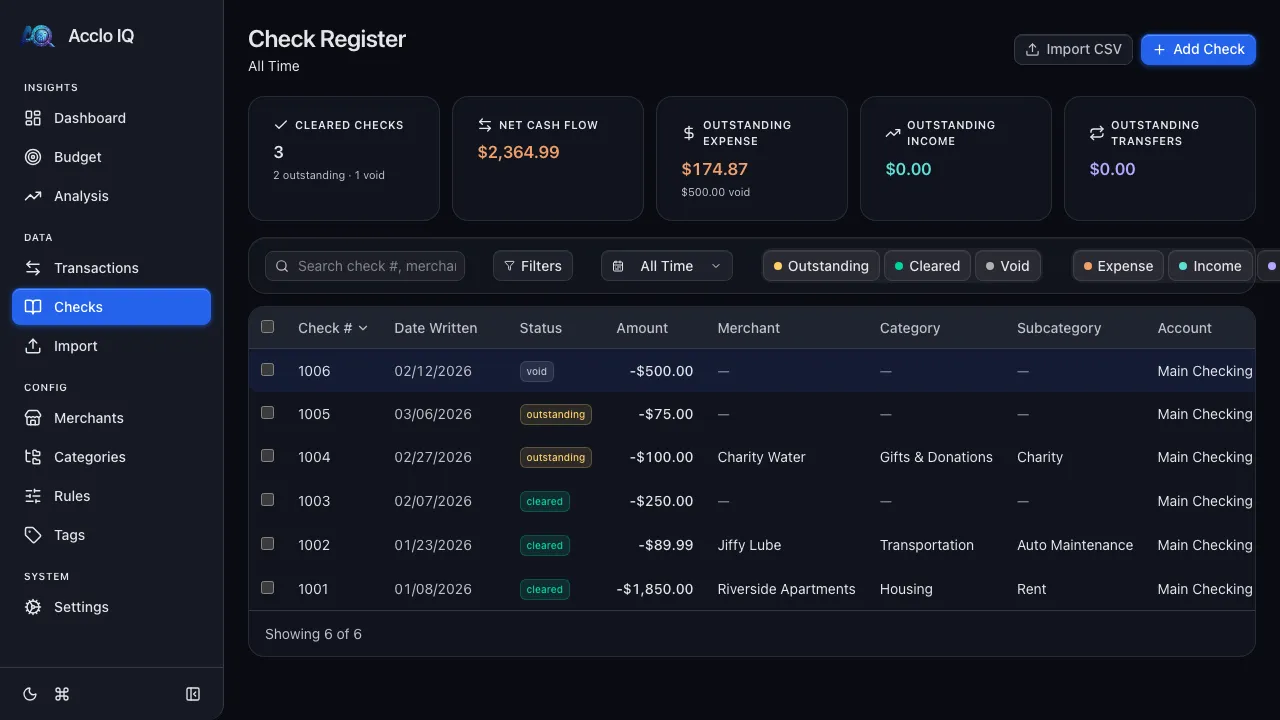Click the $2,364.99 net cash flow value
1280x720 pixels.
point(519,152)
